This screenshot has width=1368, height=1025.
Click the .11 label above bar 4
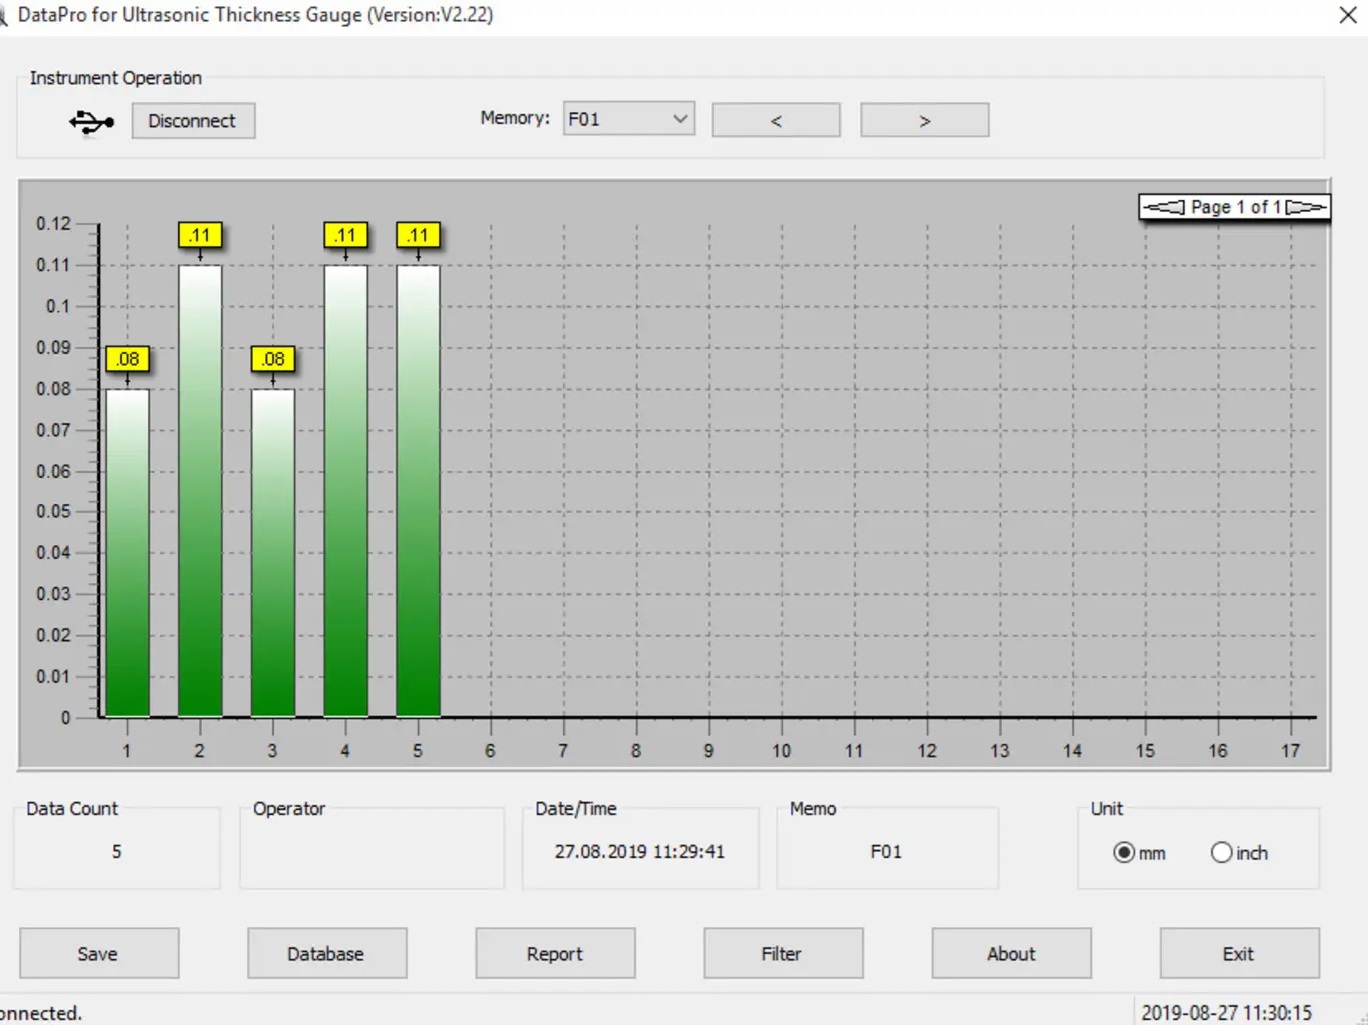(345, 235)
